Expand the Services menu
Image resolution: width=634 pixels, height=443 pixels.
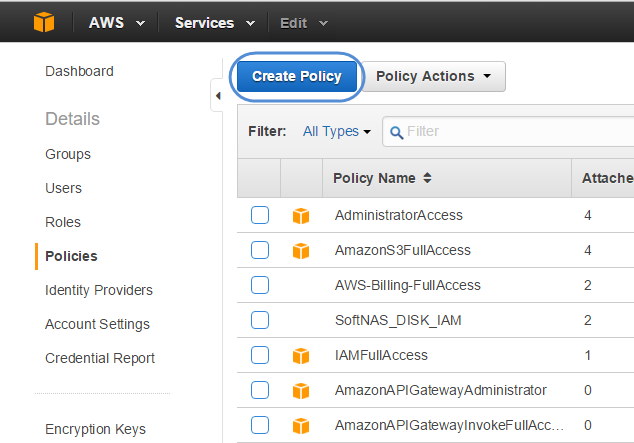click(x=215, y=23)
